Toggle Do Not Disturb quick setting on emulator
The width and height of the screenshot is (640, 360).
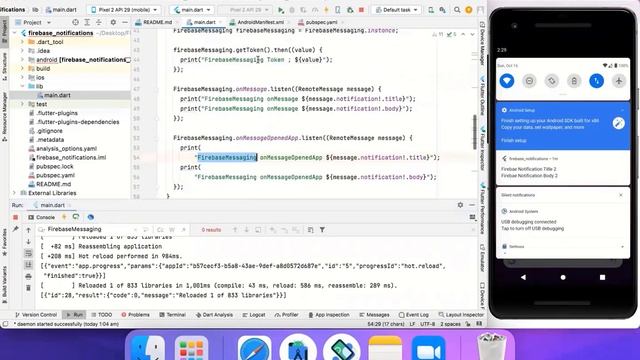click(529, 81)
